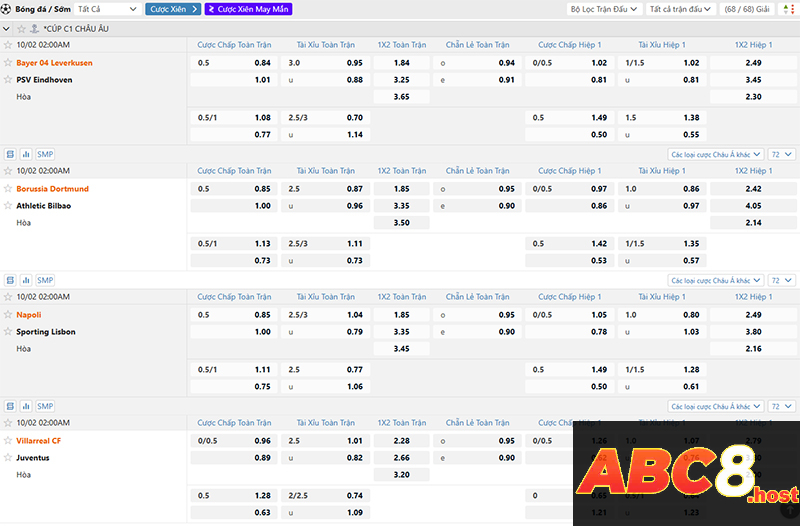The image size is (800, 526).
Task: Open the bar chart icon below Napoli match
Action: 26,407
